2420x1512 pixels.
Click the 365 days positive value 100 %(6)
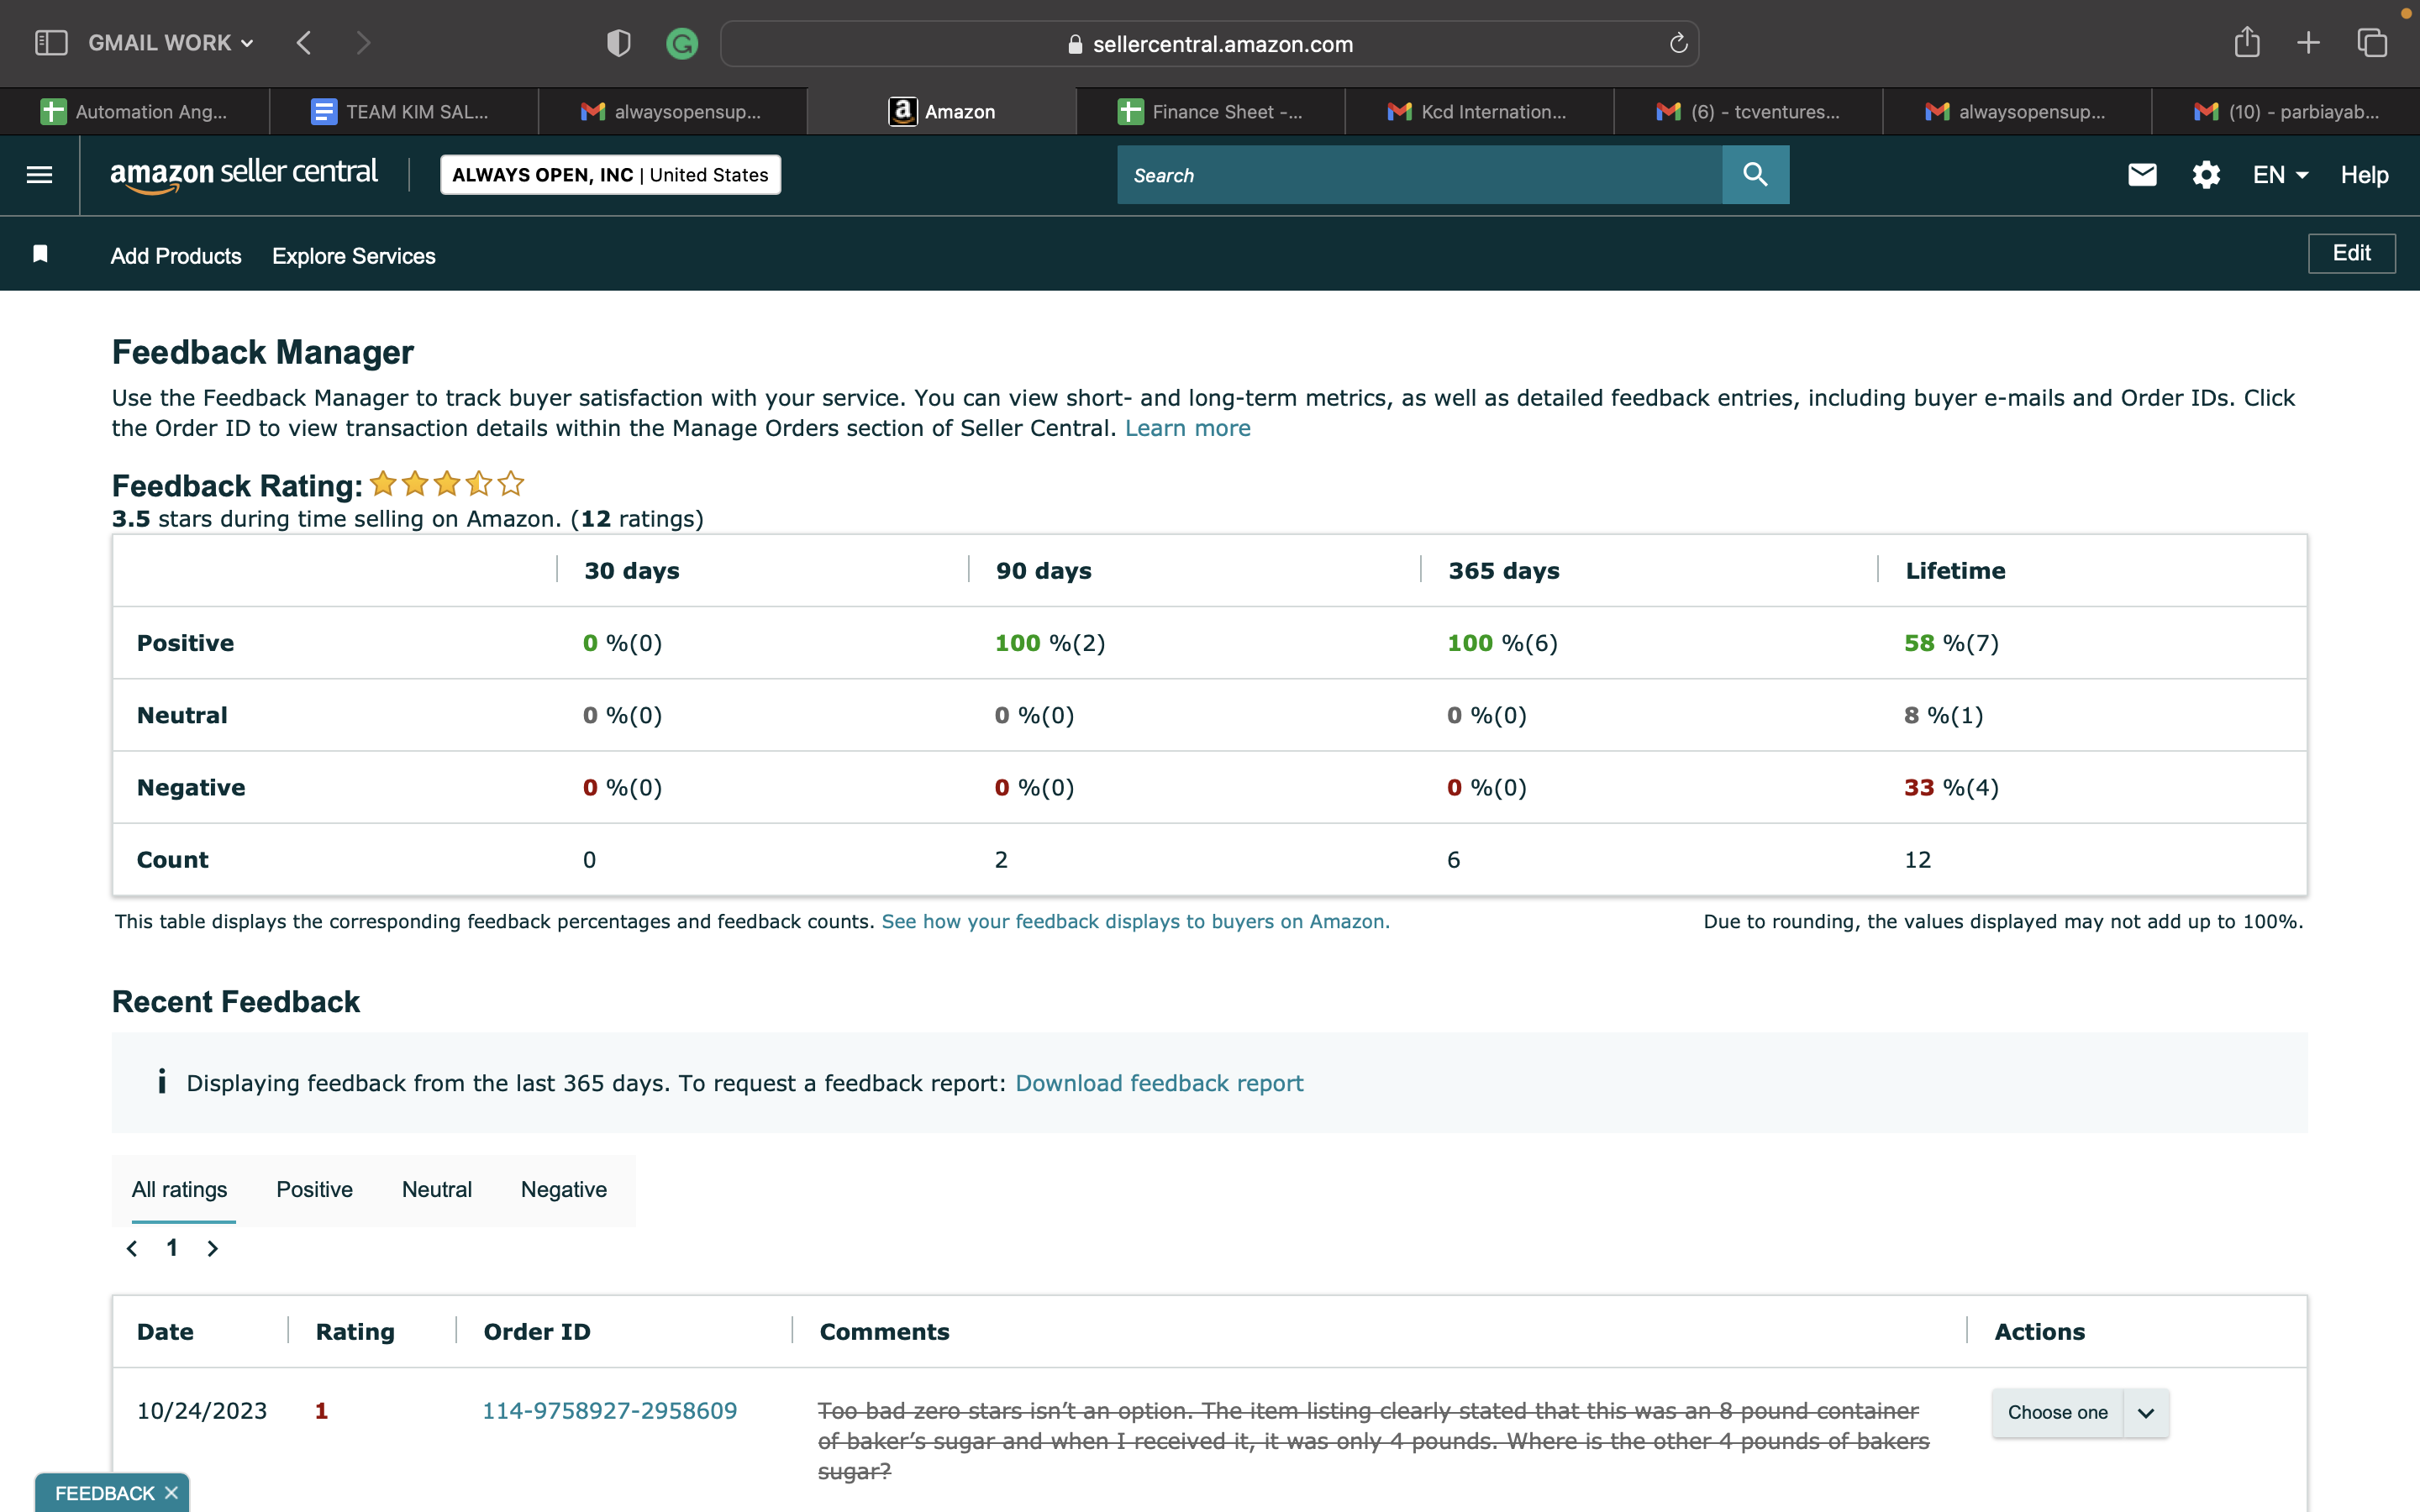1502,643
